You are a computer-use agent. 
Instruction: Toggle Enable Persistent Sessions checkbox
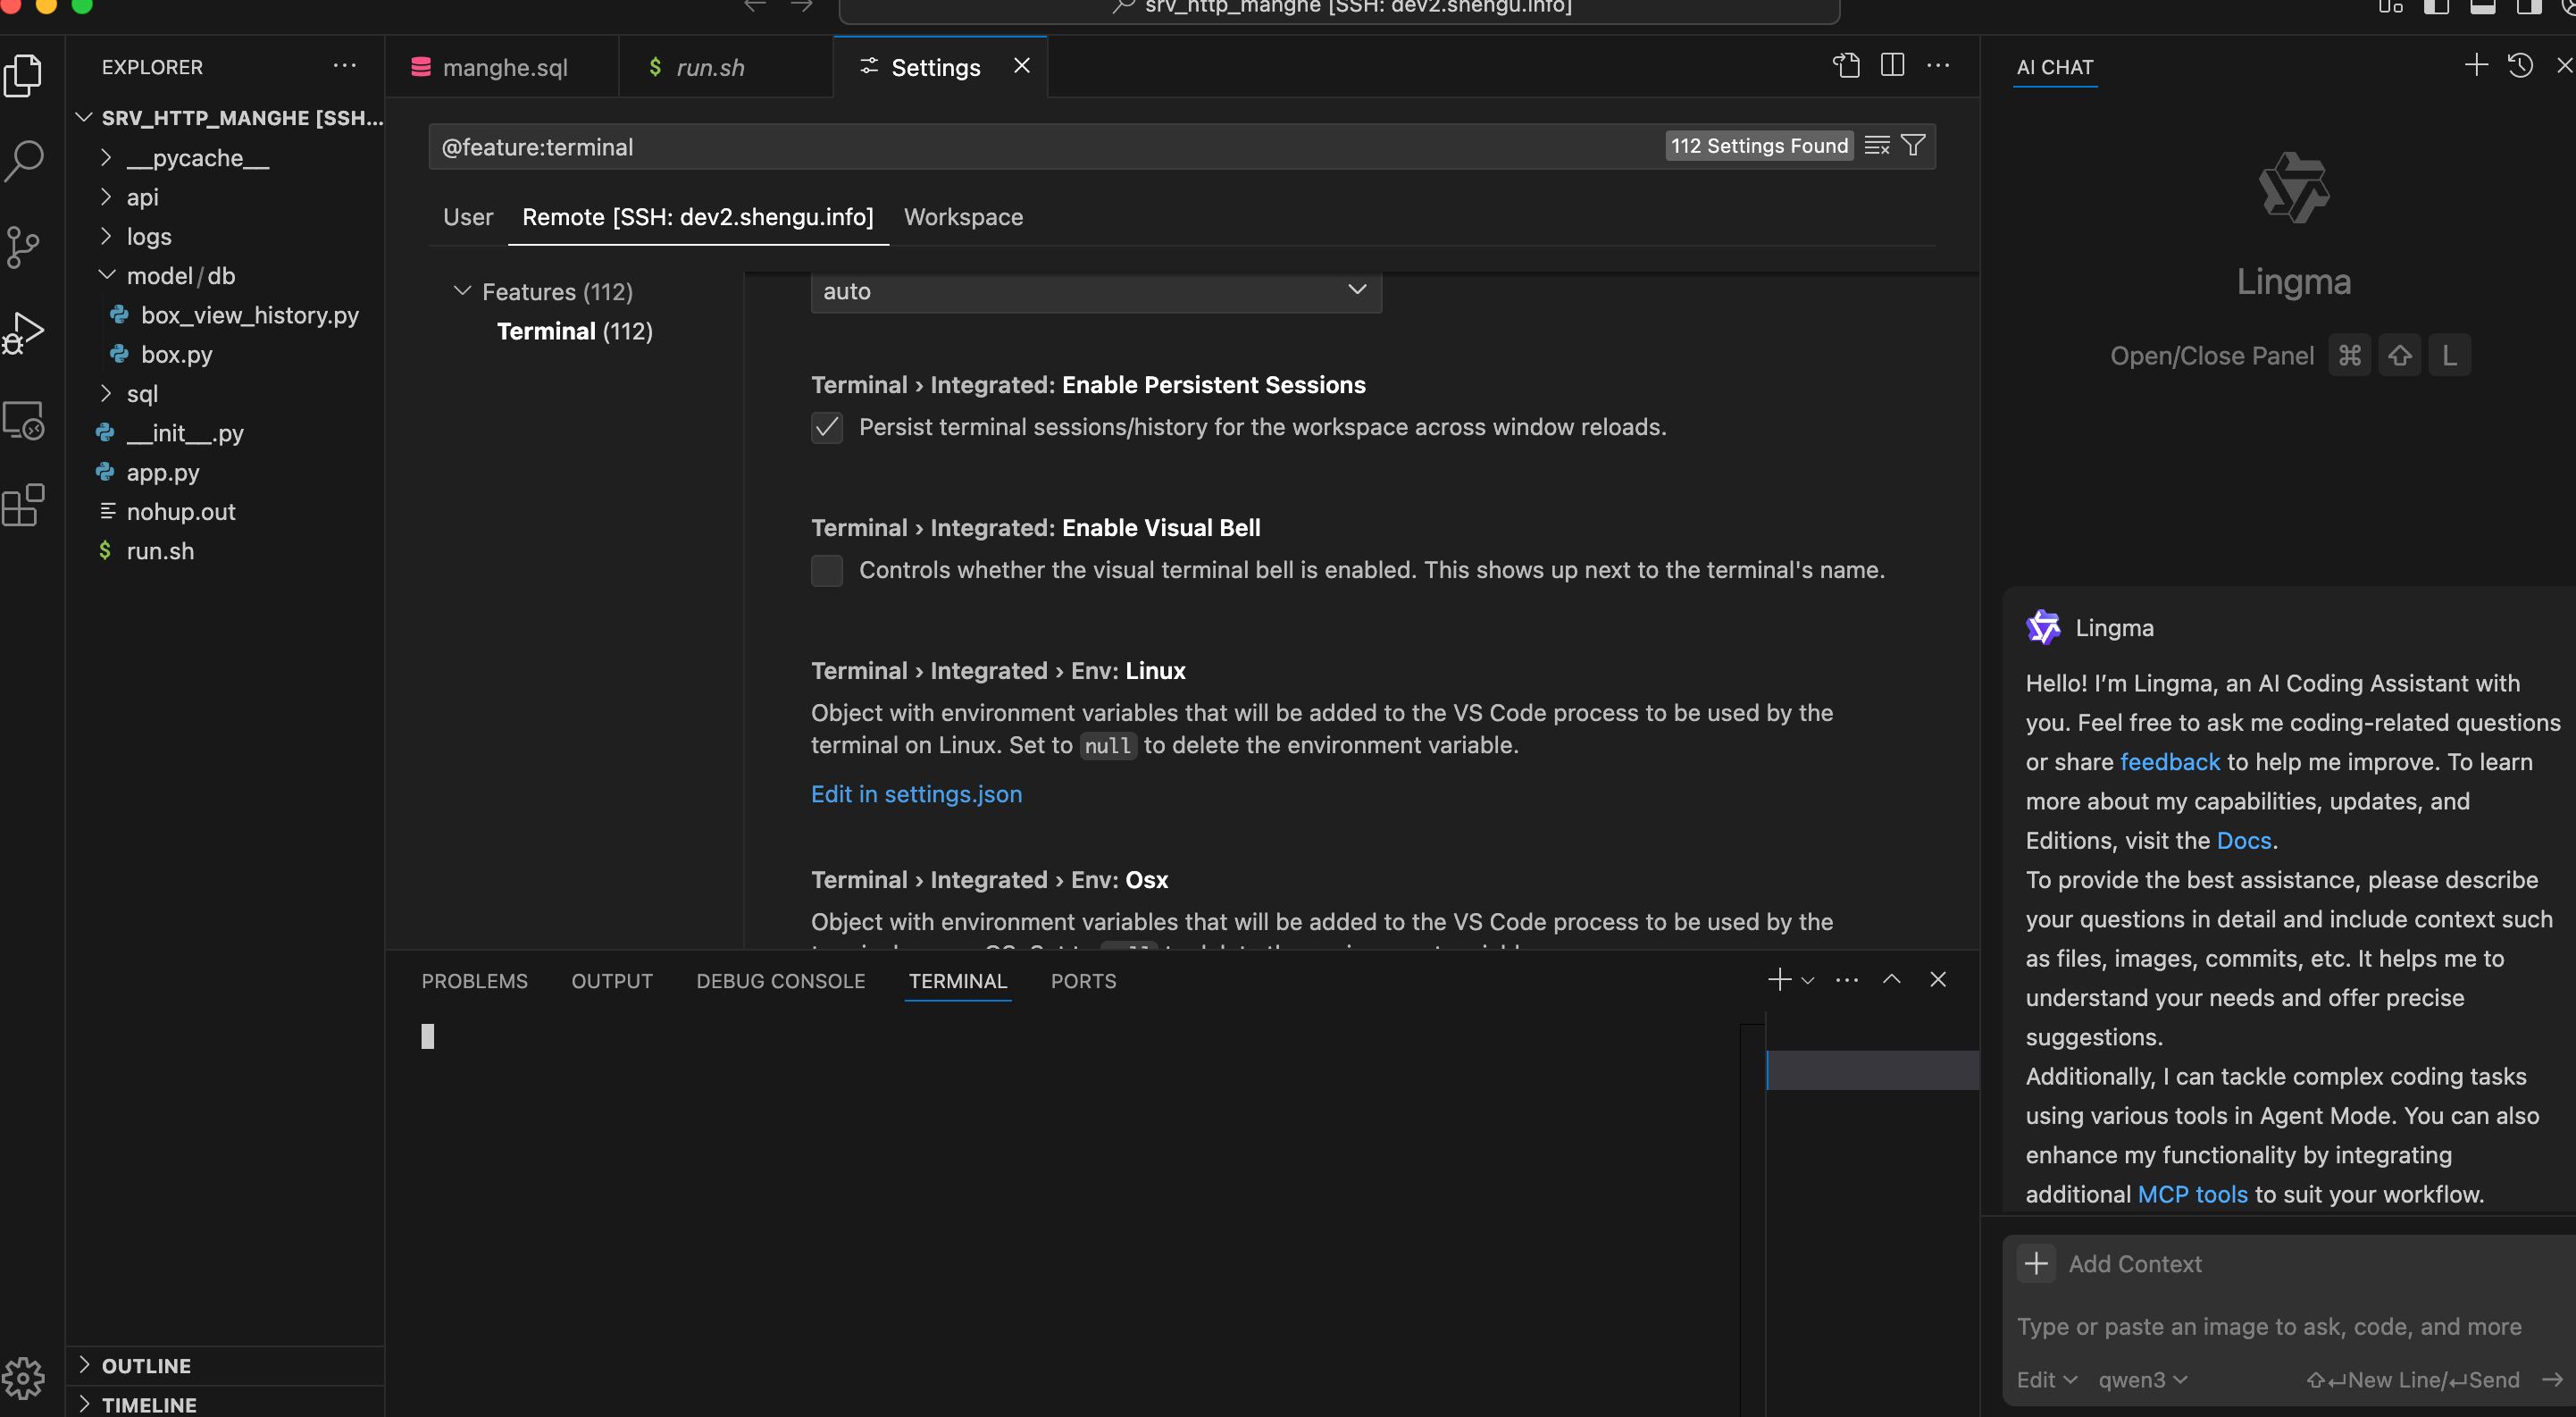click(x=827, y=428)
